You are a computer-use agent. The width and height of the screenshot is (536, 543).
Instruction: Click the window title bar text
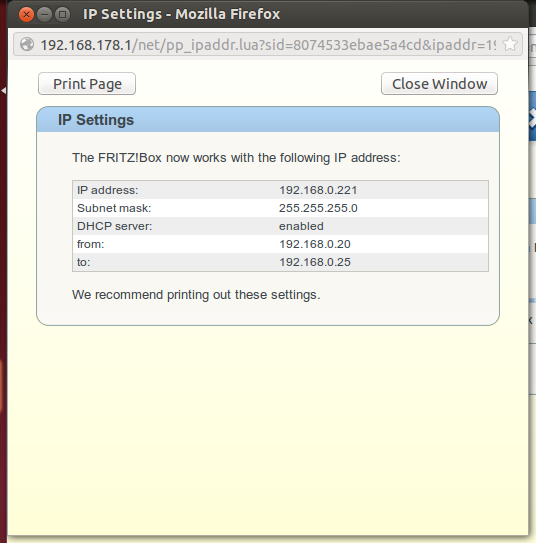(181, 15)
